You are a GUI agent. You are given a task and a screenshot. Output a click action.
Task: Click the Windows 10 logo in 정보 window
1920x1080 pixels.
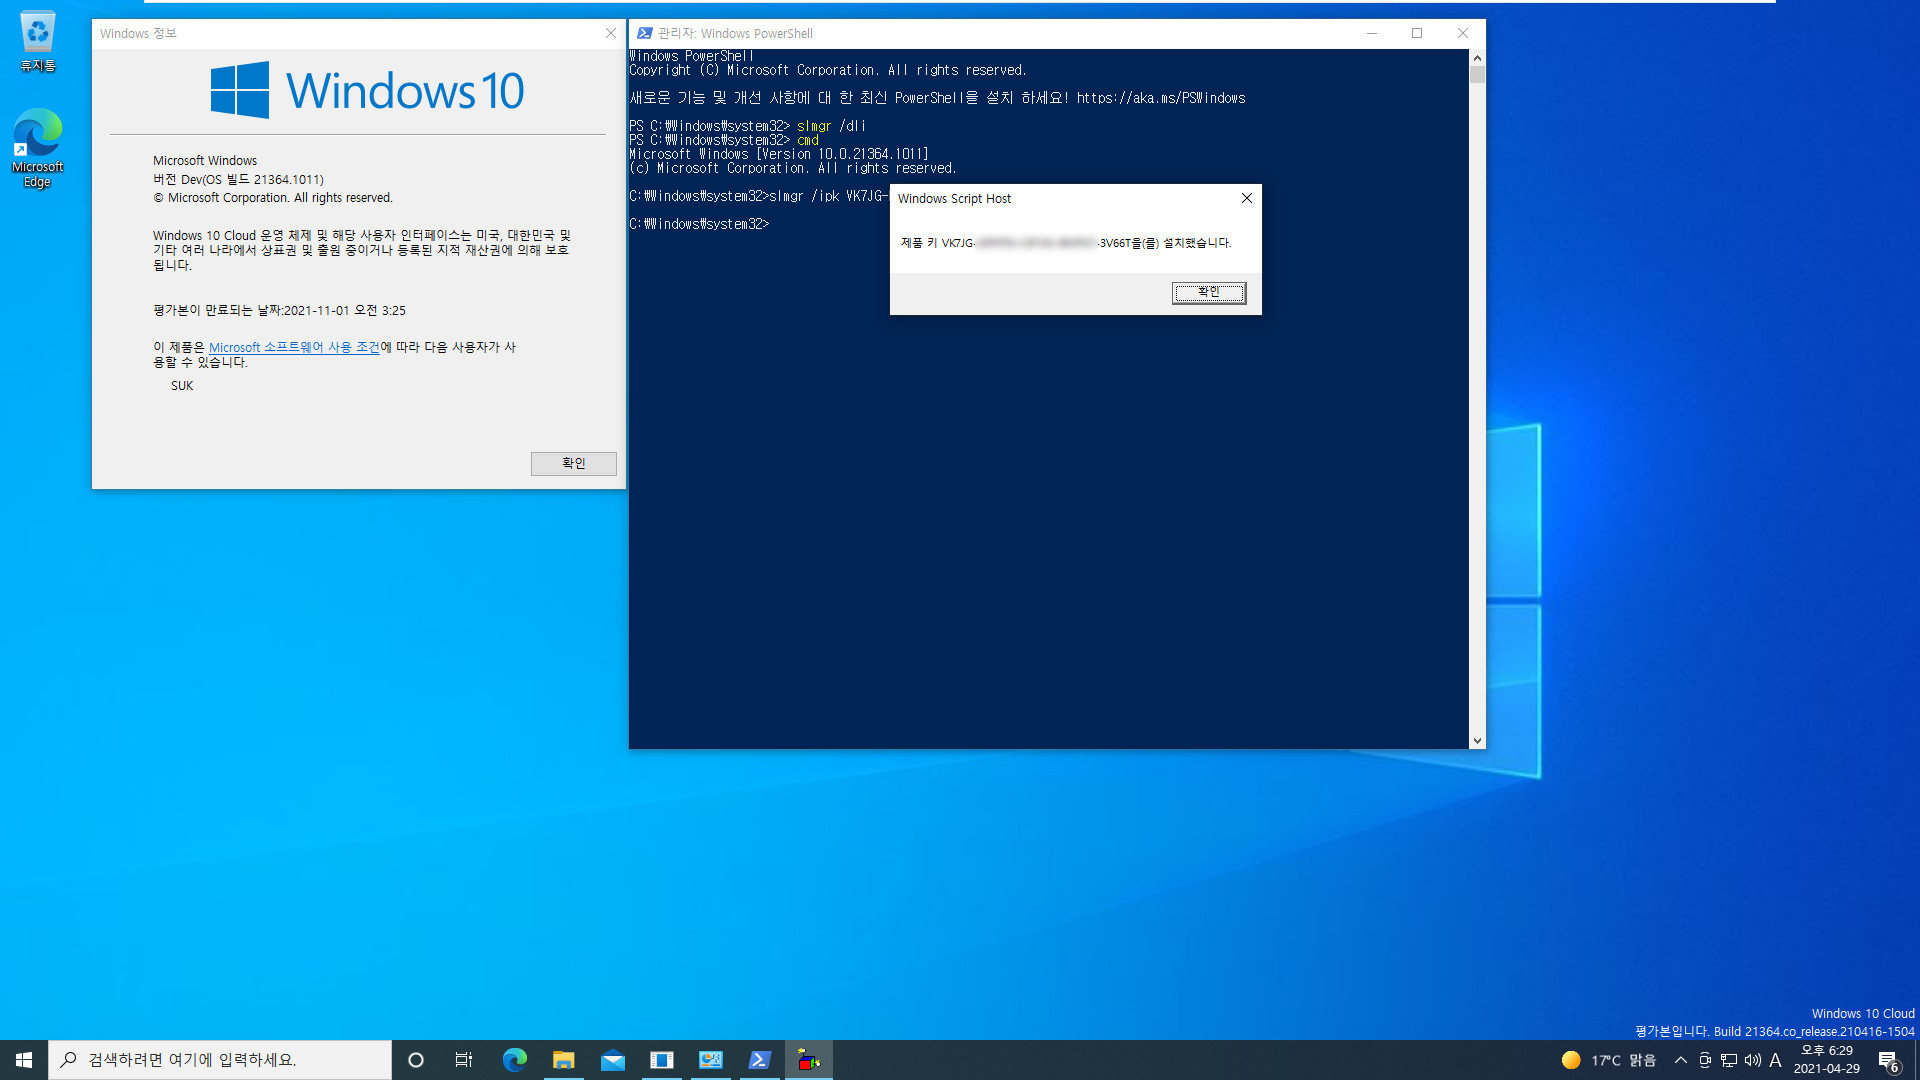tap(367, 90)
